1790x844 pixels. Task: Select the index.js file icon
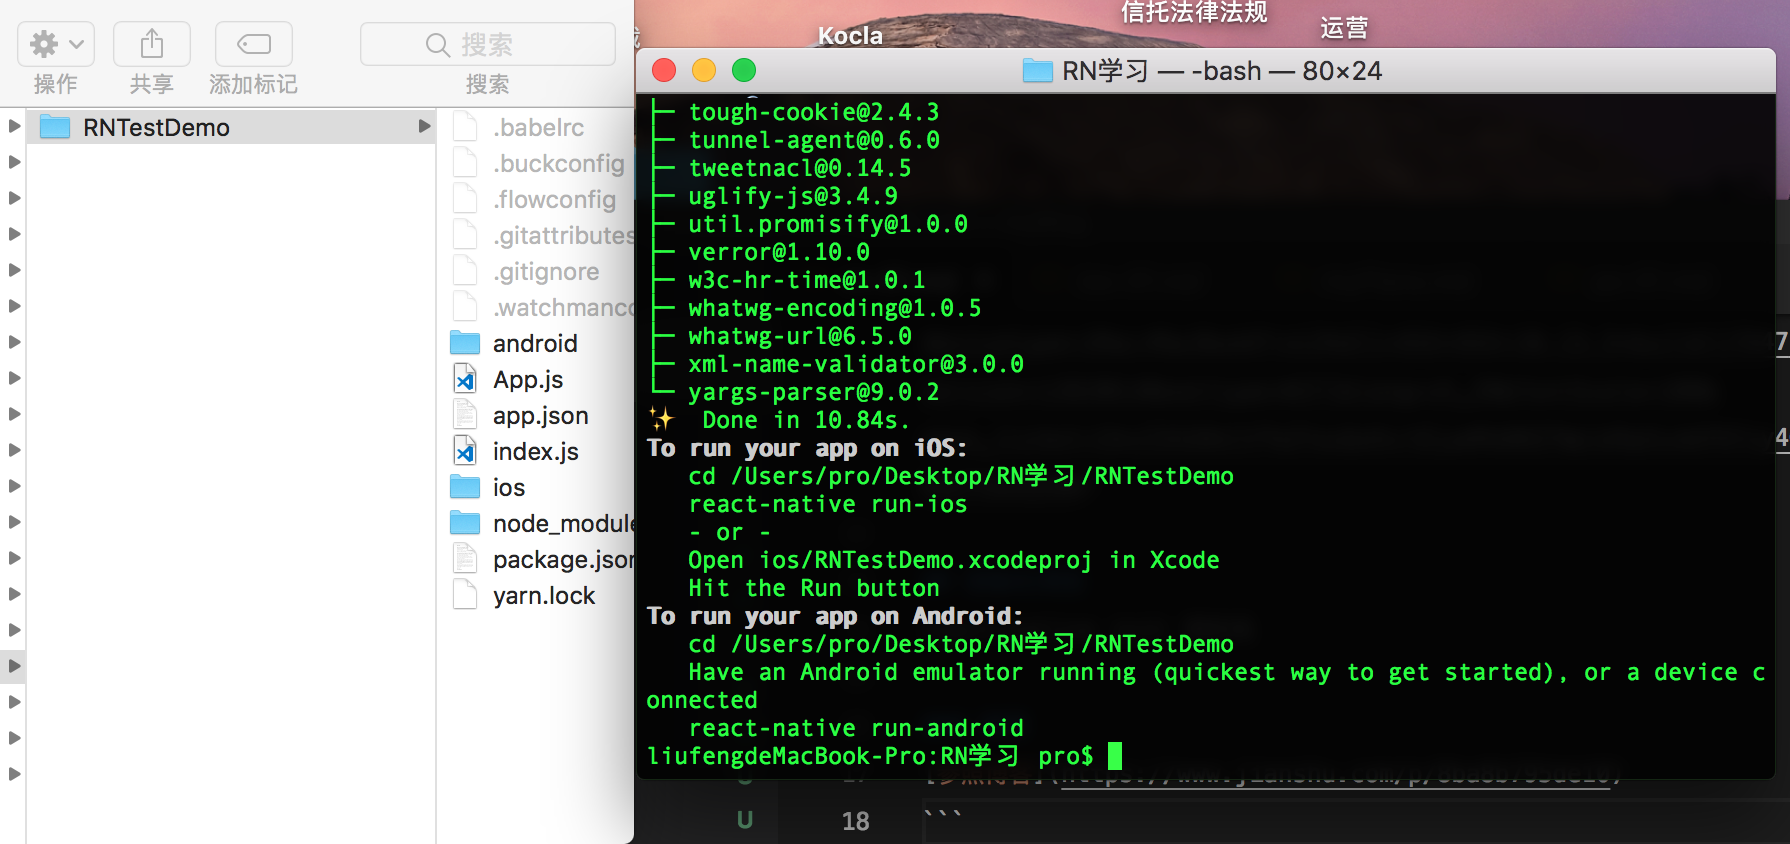(x=465, y=452)
